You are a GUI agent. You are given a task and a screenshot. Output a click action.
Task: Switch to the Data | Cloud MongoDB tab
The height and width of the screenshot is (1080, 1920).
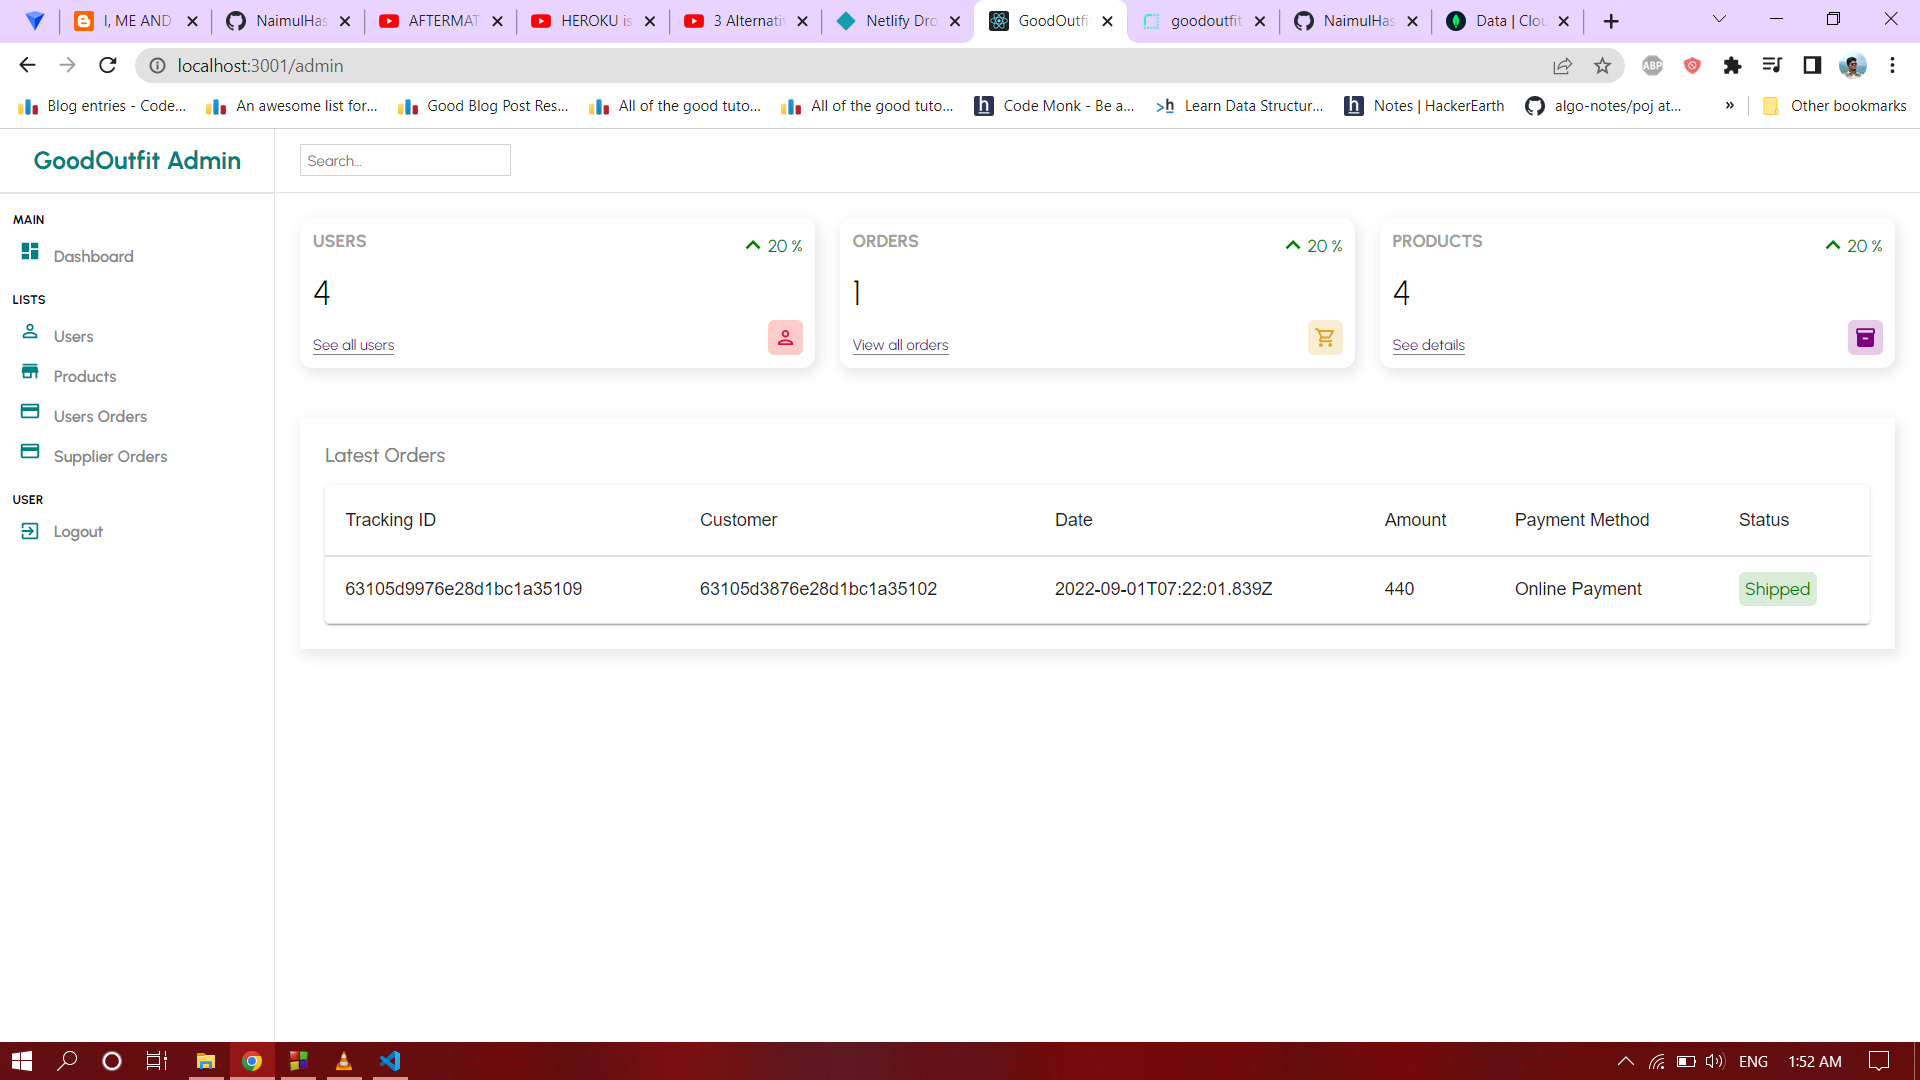coord(1507,21)
